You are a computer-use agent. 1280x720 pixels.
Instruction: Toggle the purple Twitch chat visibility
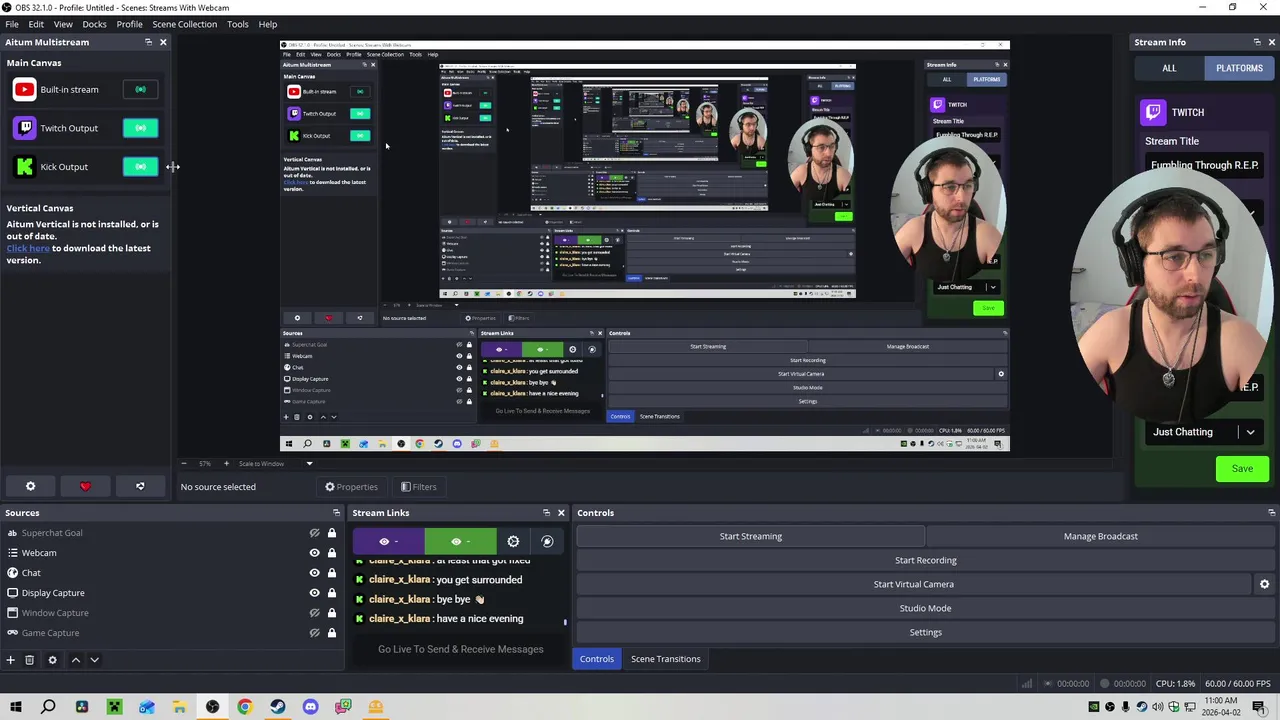point(388,541)
